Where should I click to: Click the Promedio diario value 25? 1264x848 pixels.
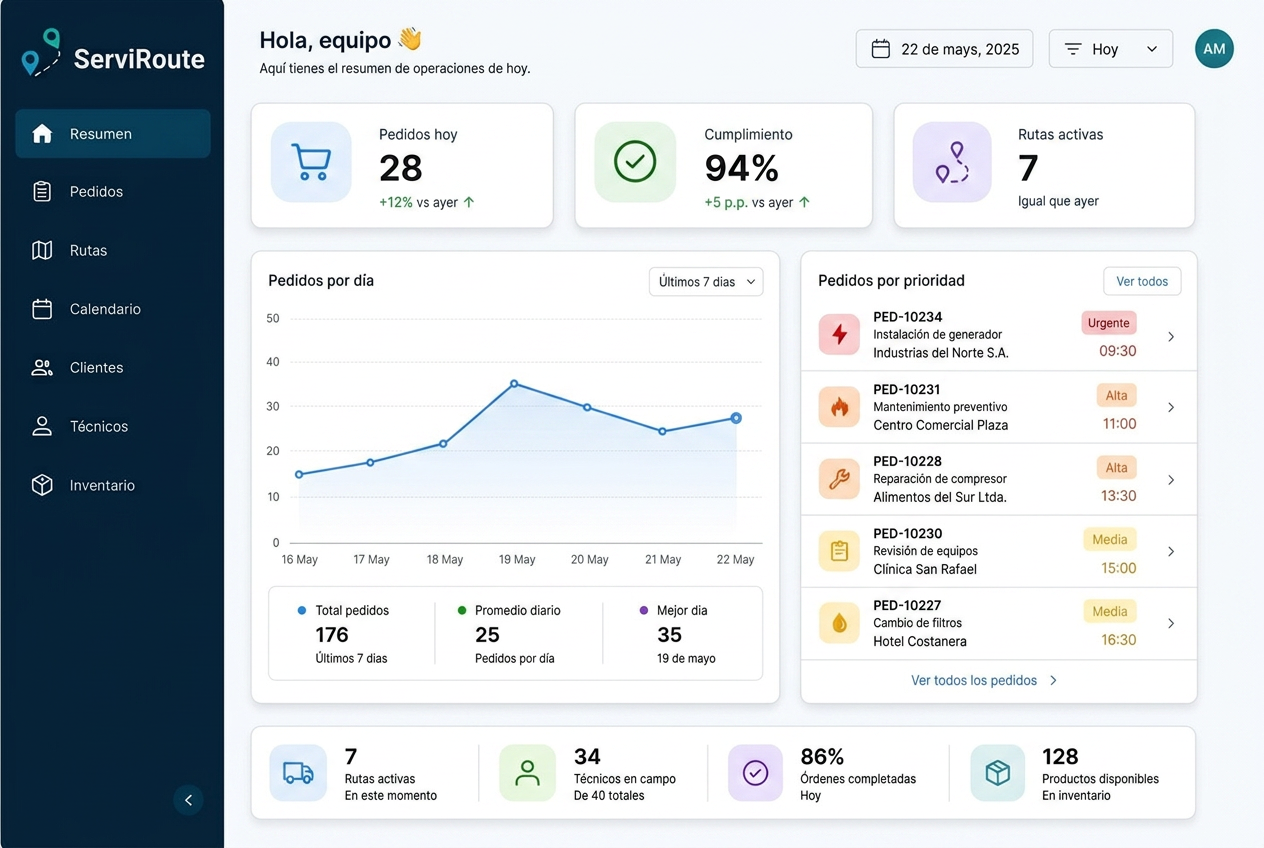pos(487,635)
